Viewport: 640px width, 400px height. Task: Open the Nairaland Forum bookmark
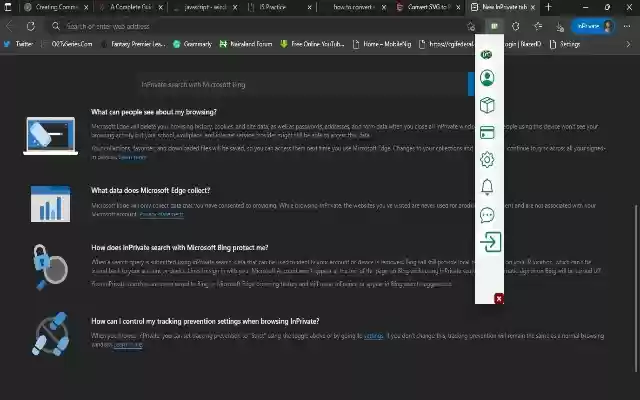click(246, 44)
